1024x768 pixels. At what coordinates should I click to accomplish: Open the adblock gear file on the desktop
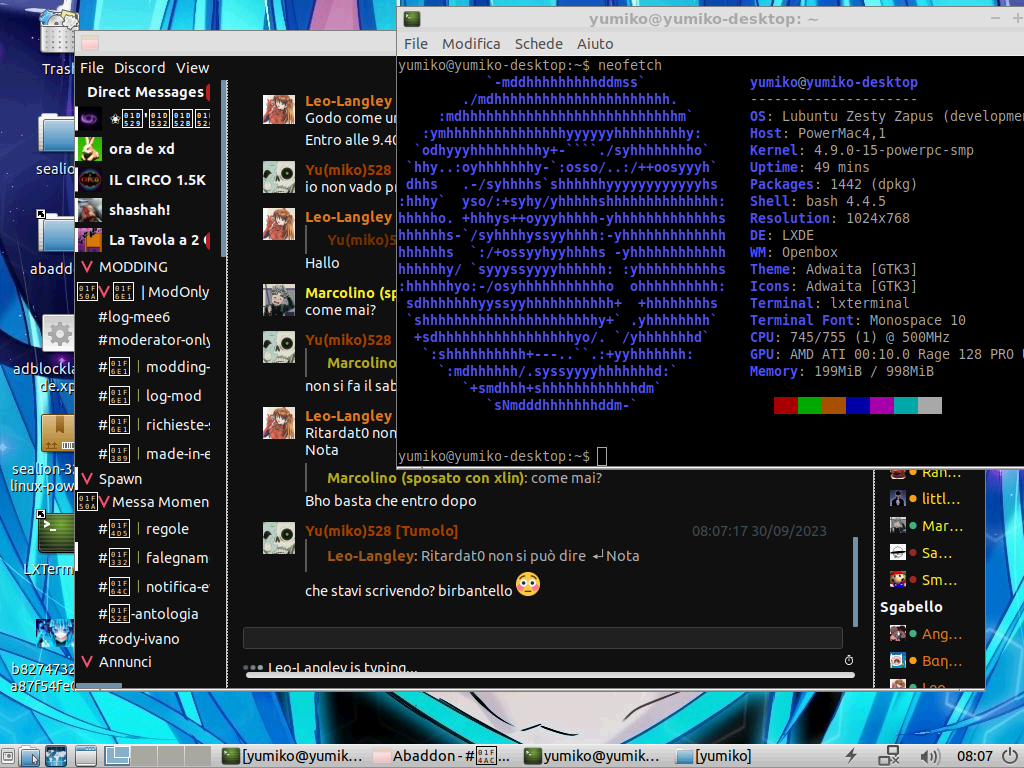(x=59, y=334)
